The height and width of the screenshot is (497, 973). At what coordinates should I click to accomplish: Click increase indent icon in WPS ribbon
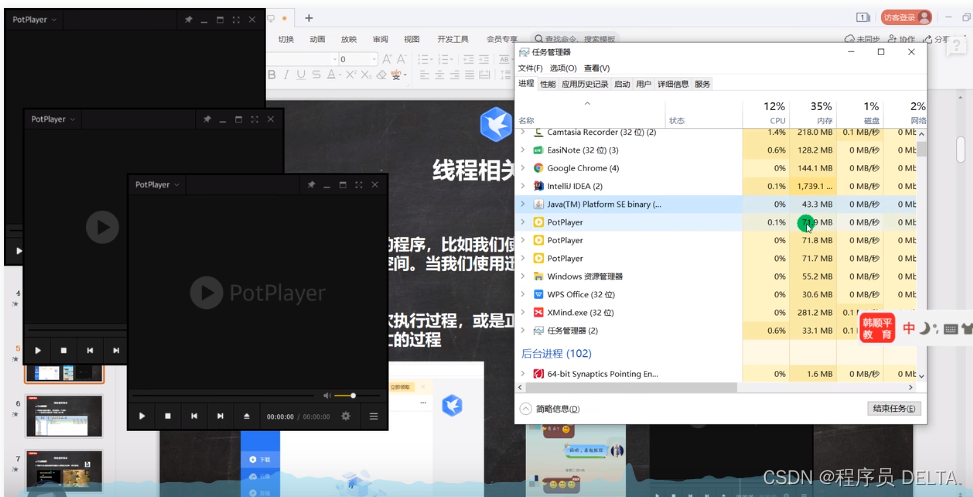(486, 59)
